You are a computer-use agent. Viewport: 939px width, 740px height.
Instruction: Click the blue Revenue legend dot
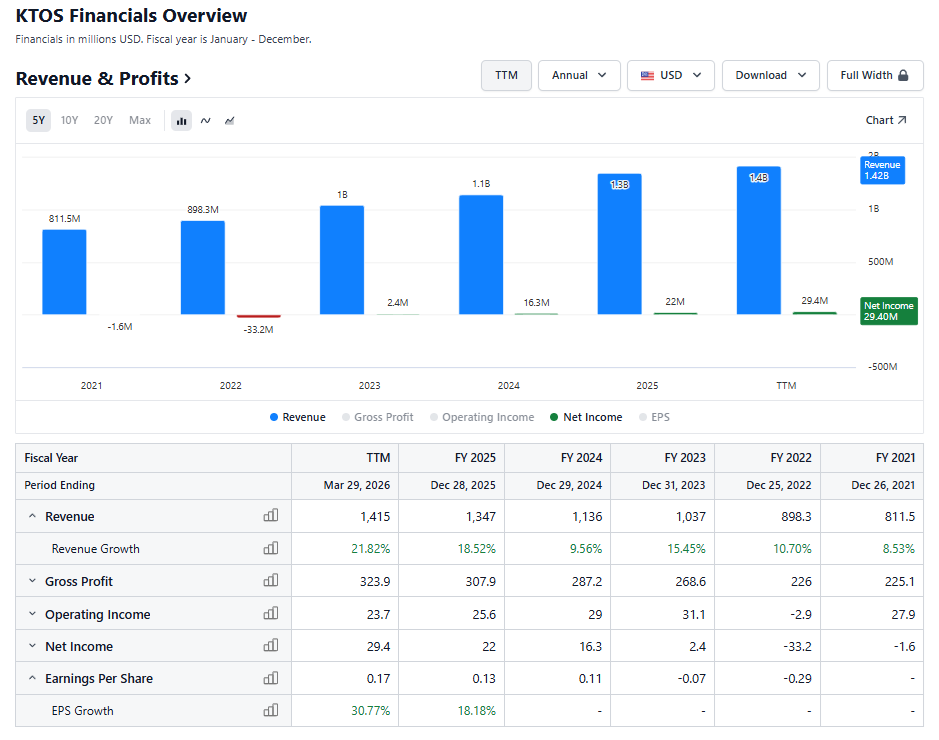coord(274,417)
